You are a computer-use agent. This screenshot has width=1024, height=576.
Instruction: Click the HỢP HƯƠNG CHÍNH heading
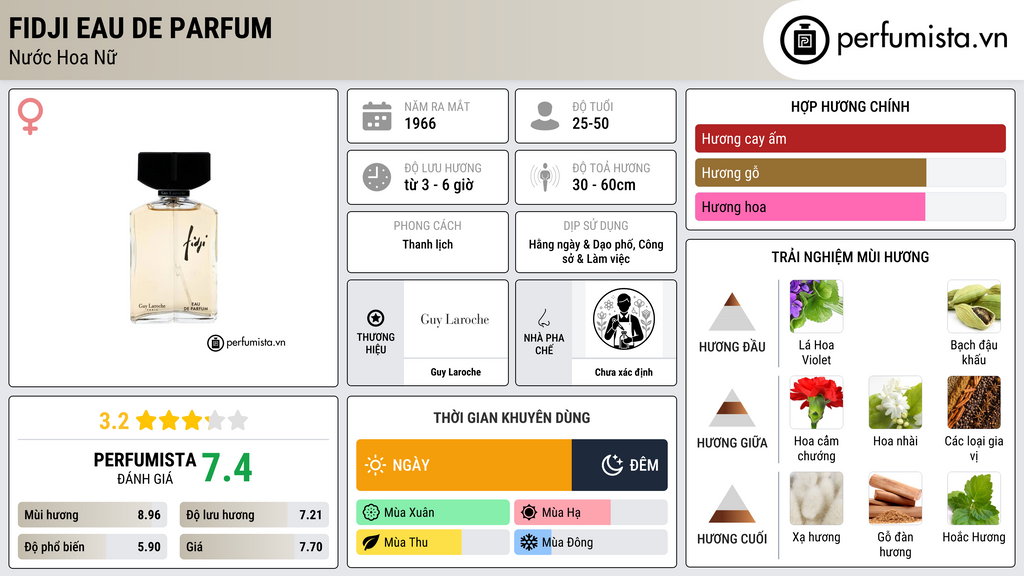coord(850,106)
